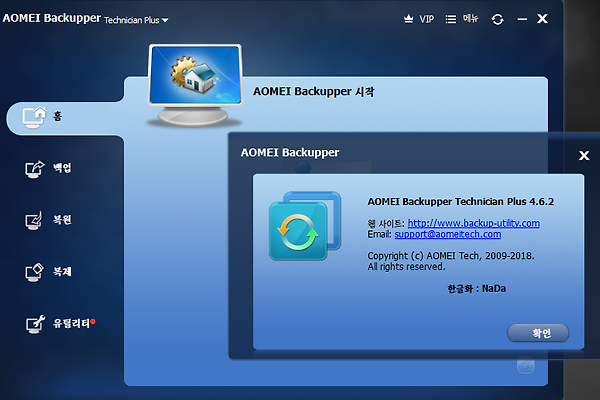This screenshot has height=400, width=600.
Task: Click the 'AOMEI Backupper 시작' heading
Action: [313, 92]
